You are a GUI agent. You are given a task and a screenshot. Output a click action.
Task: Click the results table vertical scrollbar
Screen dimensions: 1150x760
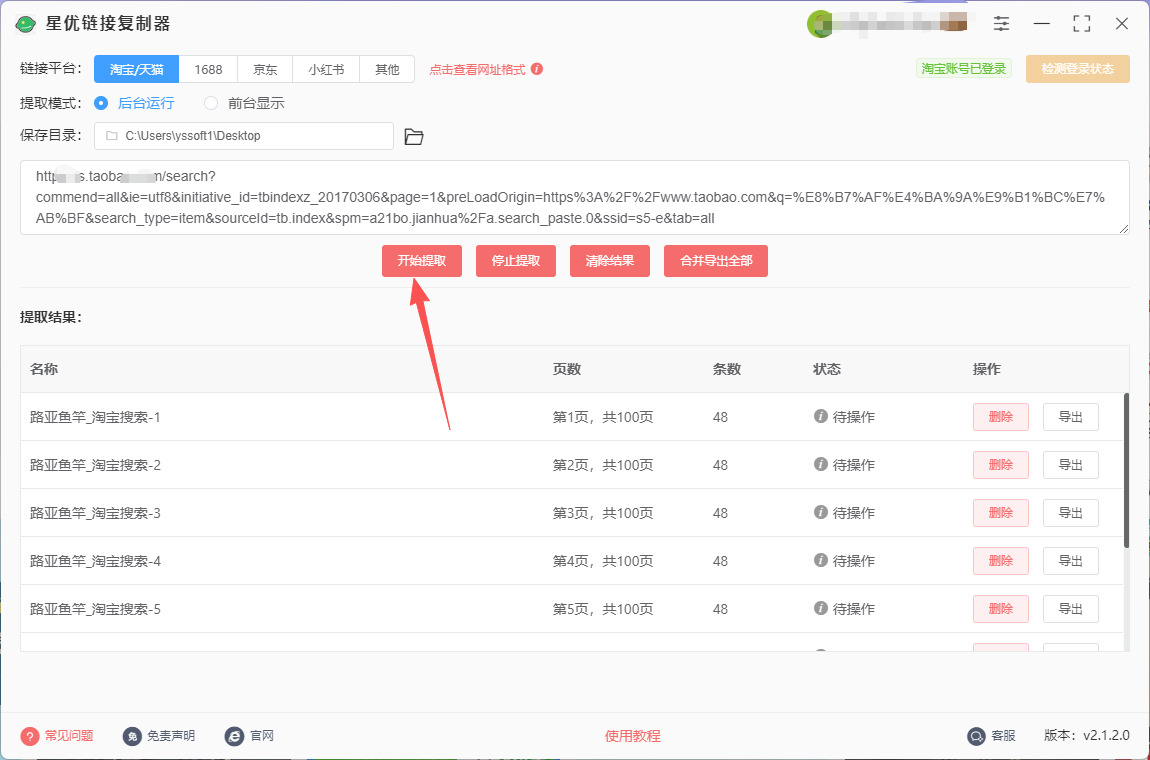tap(1126, 469)
